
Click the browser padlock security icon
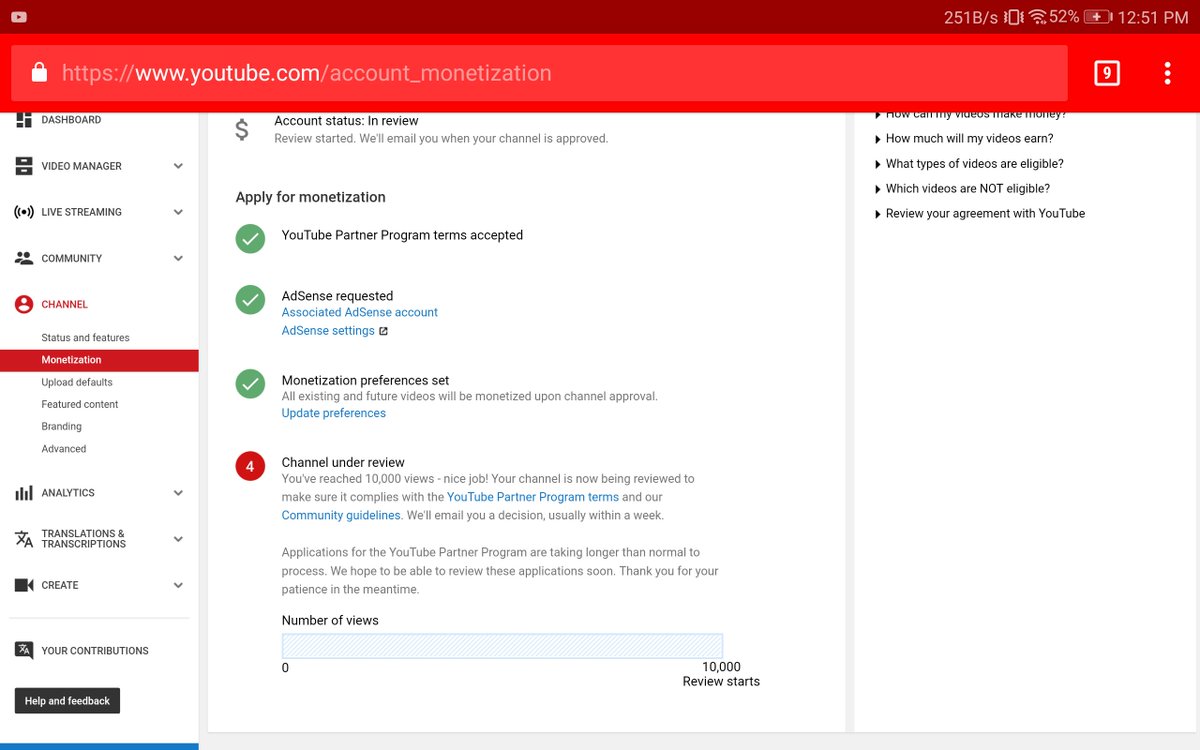point(39,73)
